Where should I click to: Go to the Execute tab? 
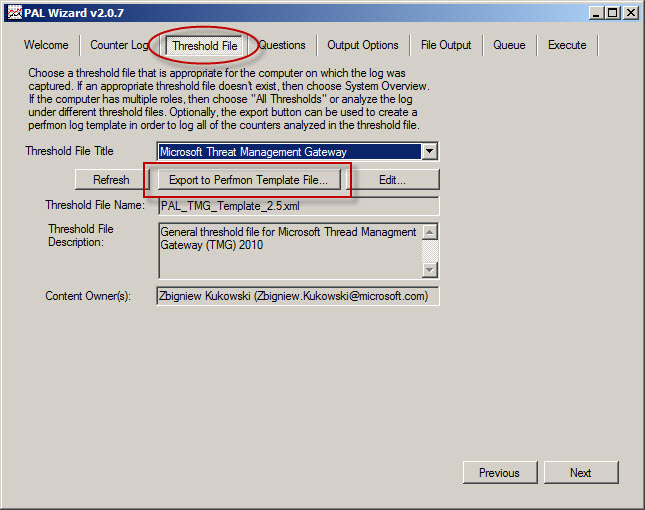click(x=567, y=45)
